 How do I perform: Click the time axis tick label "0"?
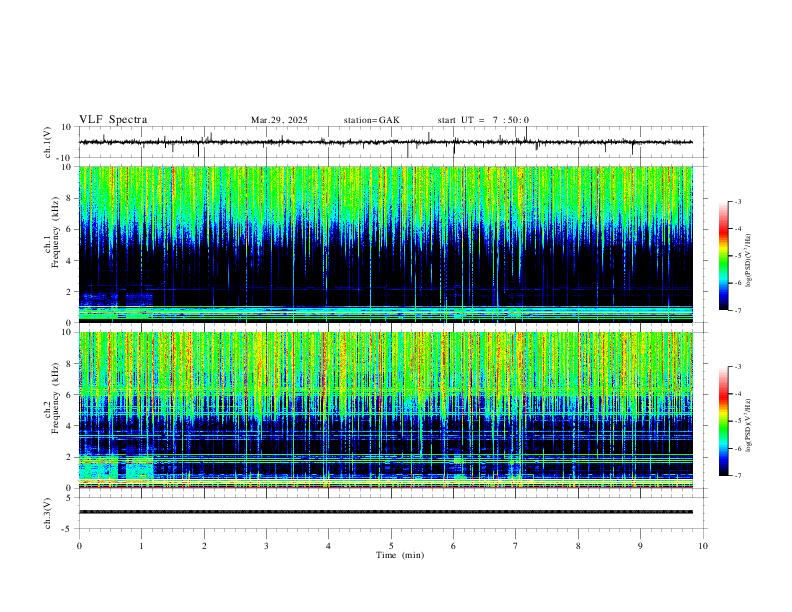pyautogui.click(x=79, y=546)
